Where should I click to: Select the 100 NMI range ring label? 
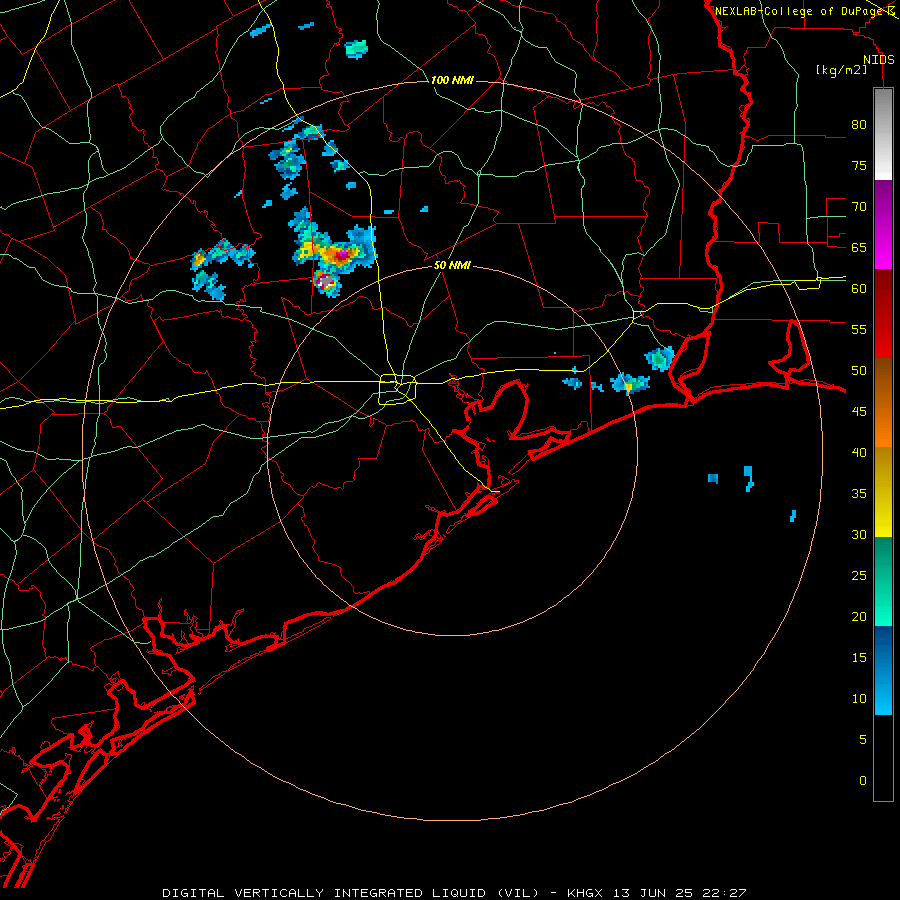coord(452,80)
